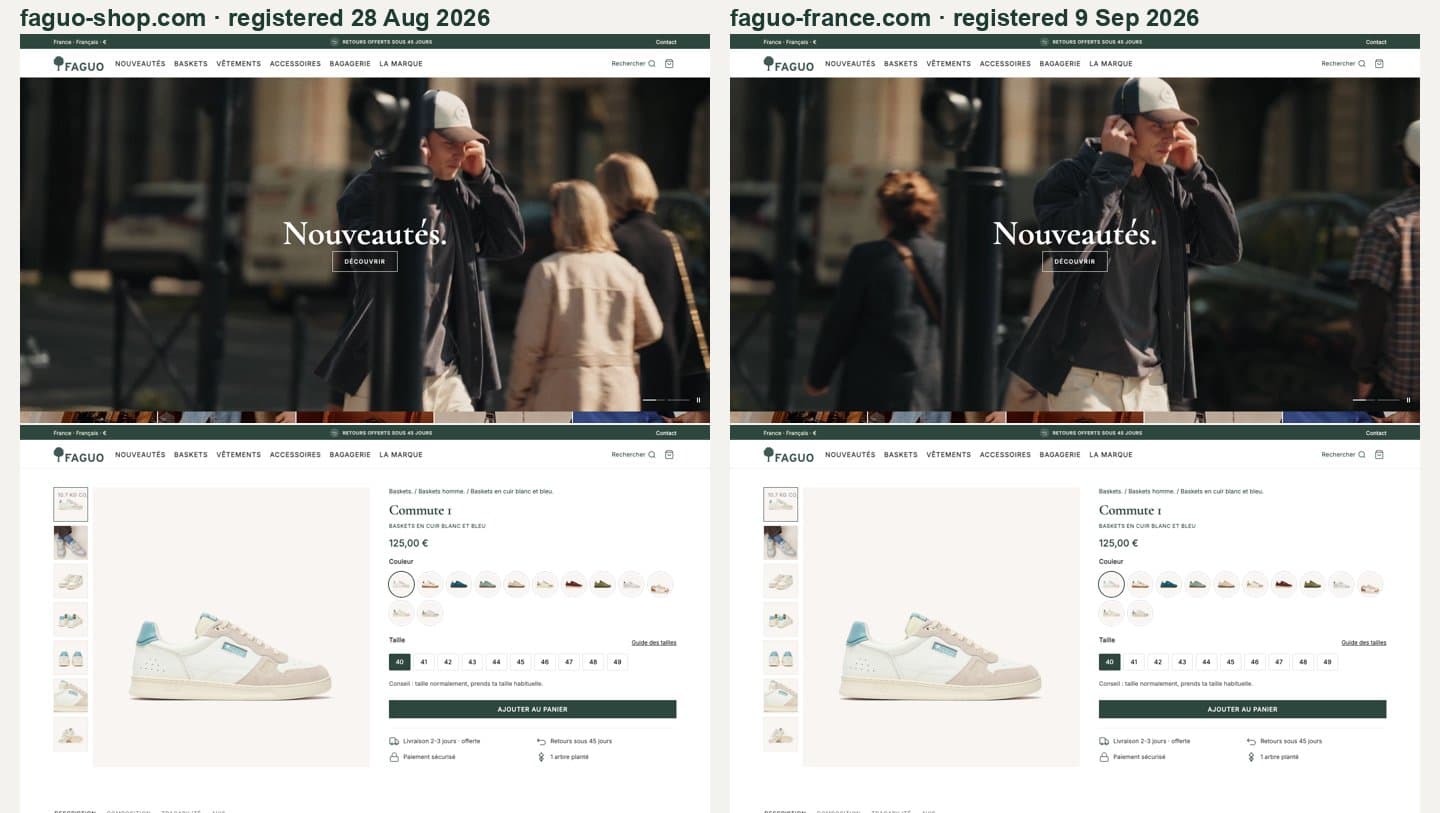Image resolution: width=1440 pixels, height=813 pixels.
Task: Pause the hero slideshow on faguo-shop.com
Action: pyautogui.click(x=698, y=400)
